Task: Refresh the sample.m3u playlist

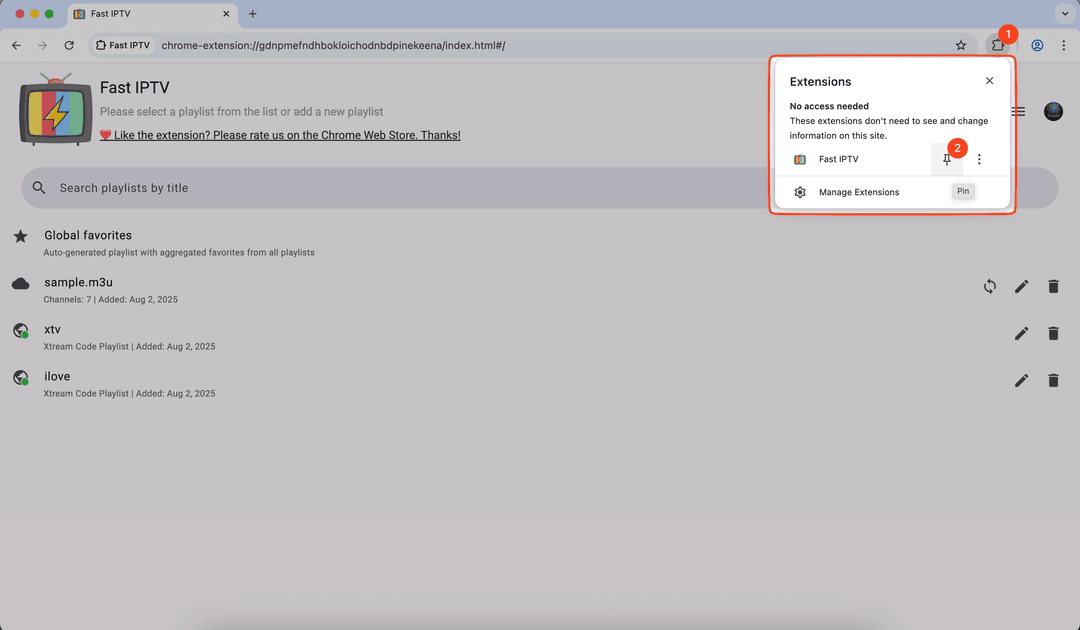Action: 990,286
